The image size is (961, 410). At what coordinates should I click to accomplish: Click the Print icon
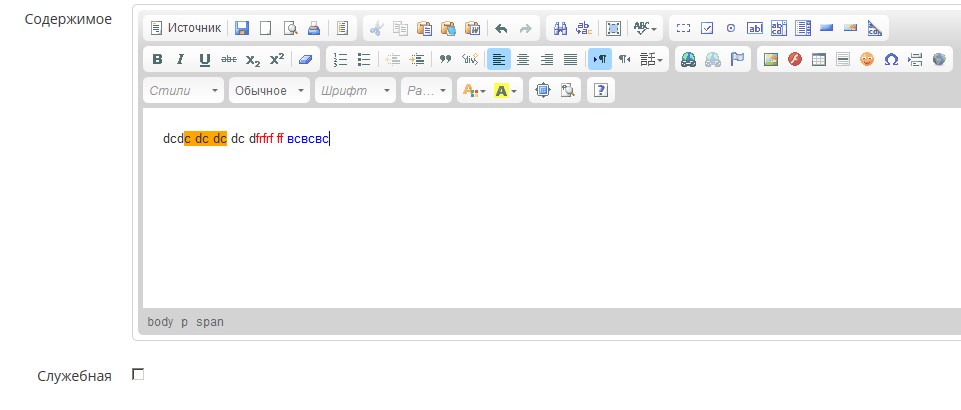(x=314, y=28)
